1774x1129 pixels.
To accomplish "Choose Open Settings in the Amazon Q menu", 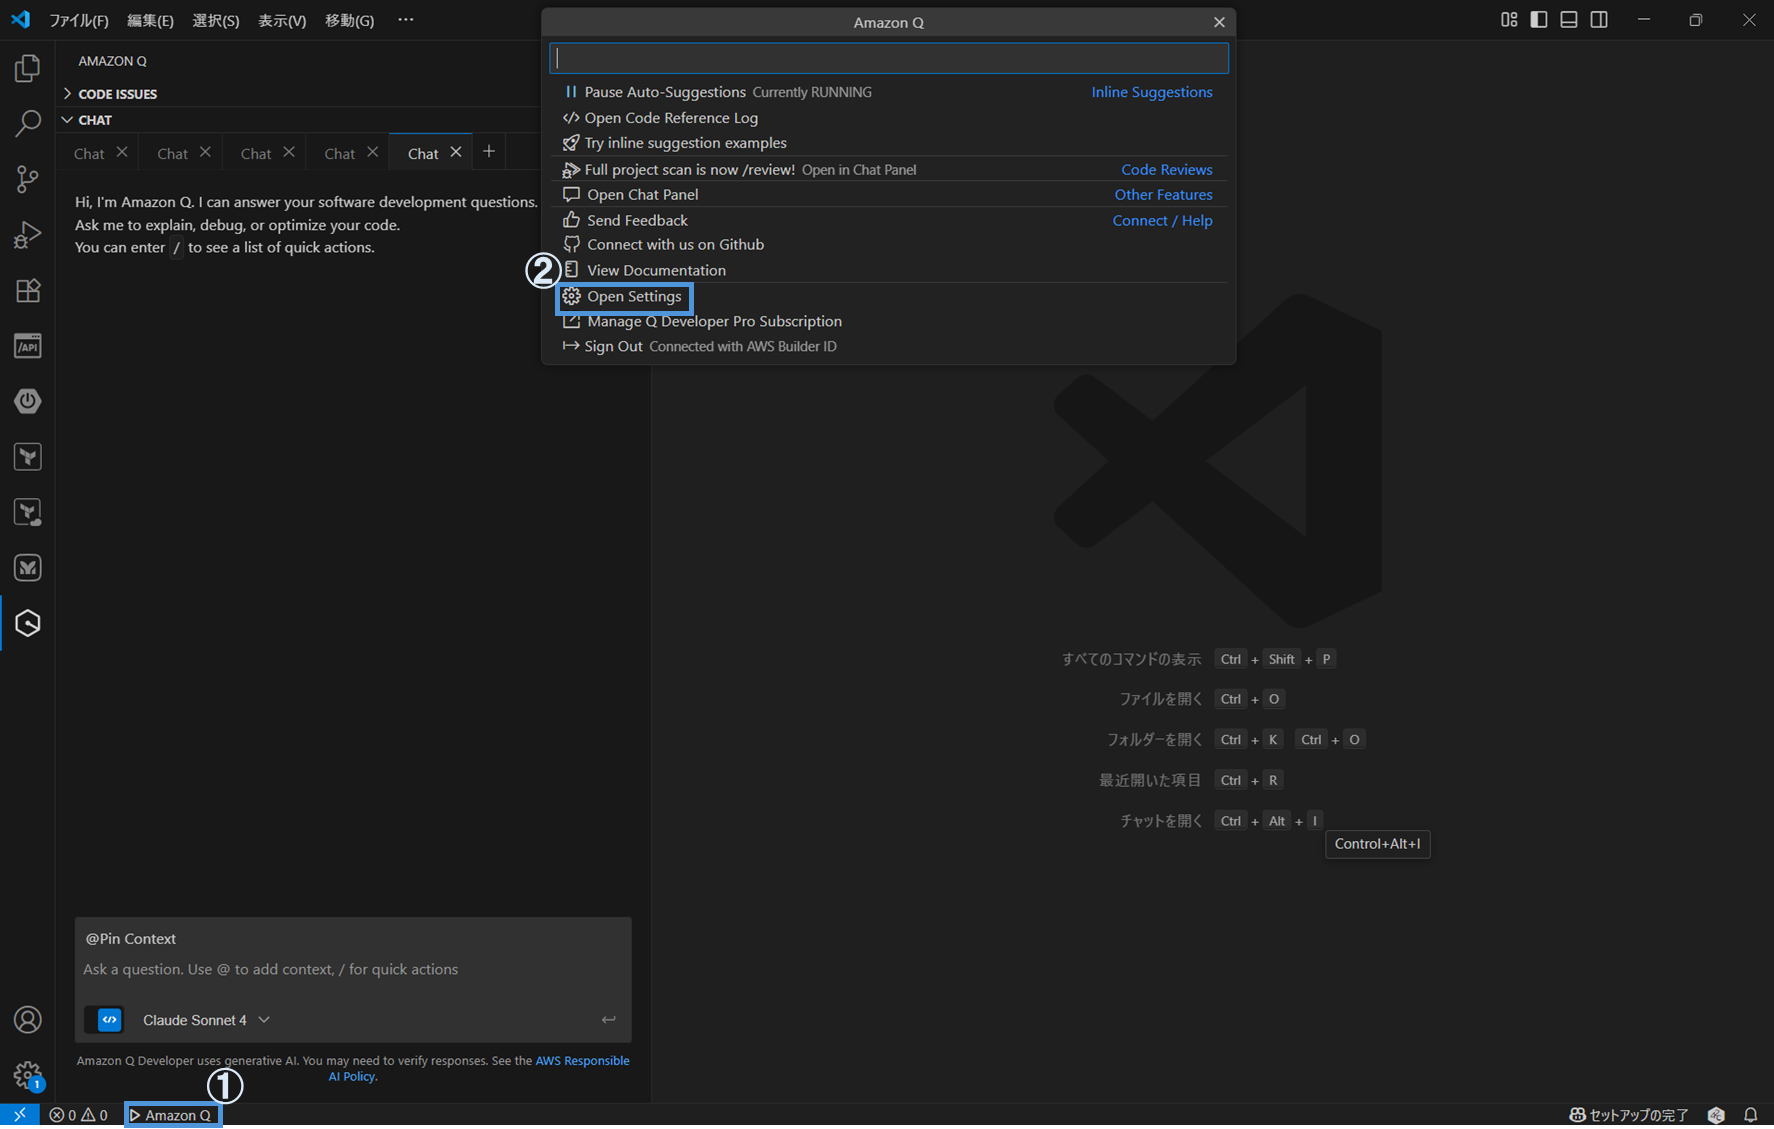I will pyautogui.click(x=889, y=296).
